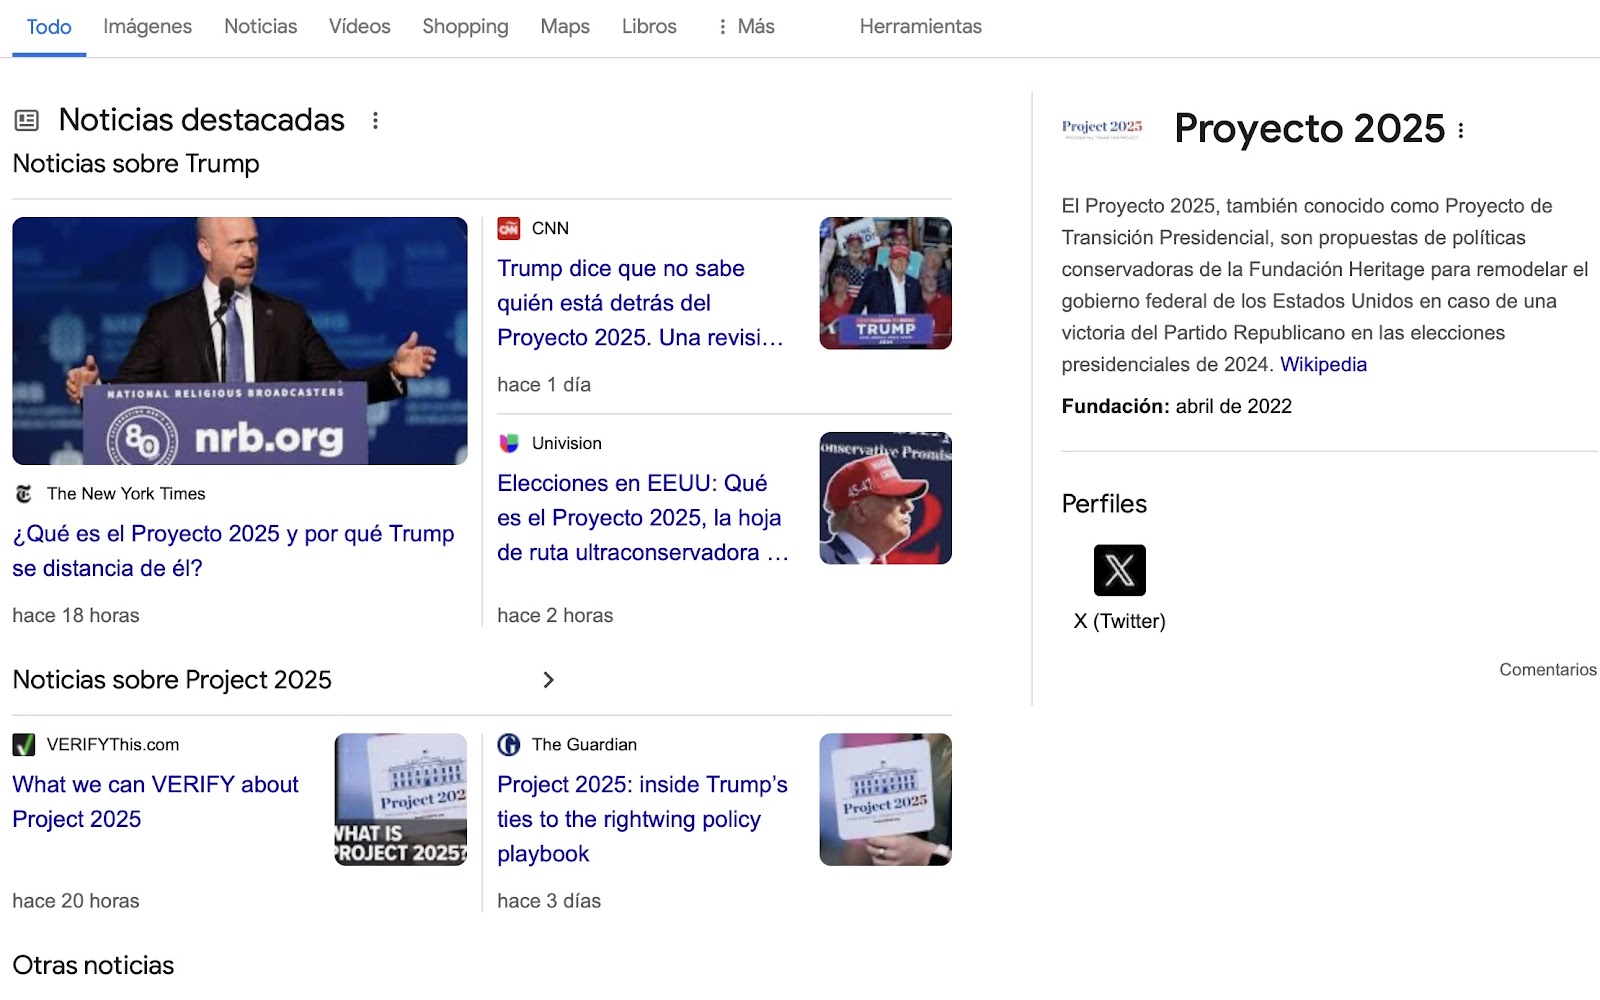Open the Herramientas search tools
This screenshot has width=1600, height=1000.
[x=920, y=27]
